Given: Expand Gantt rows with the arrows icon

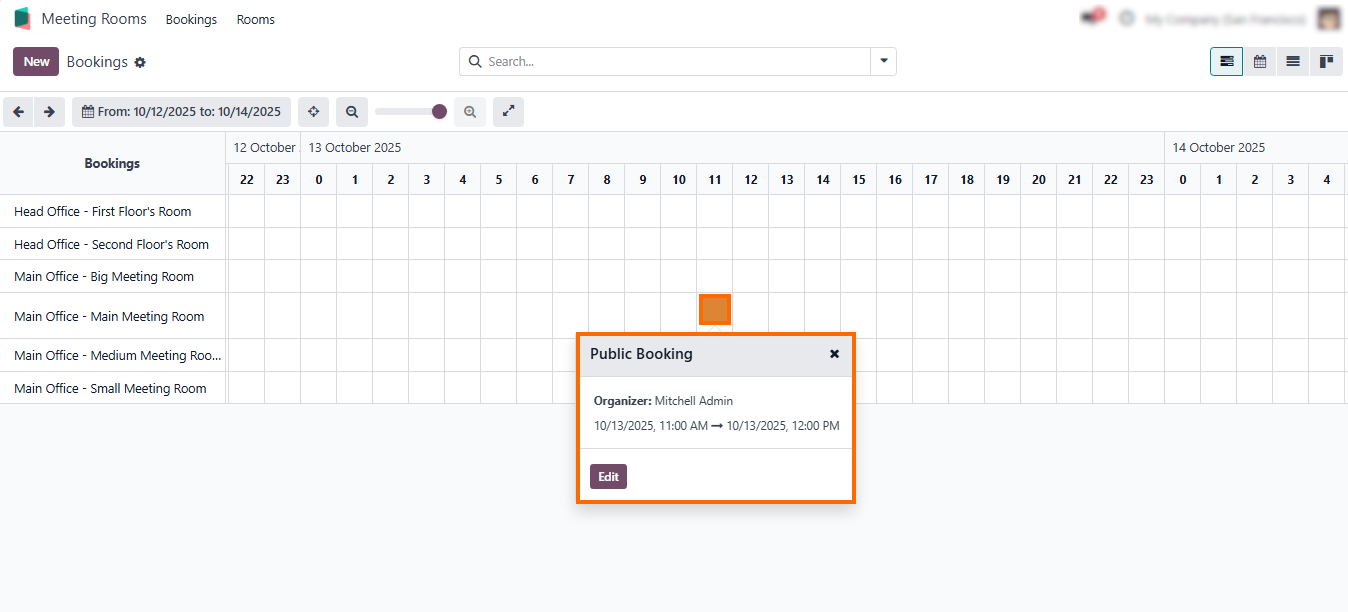Looking at the screenshot, I should 508,112.
